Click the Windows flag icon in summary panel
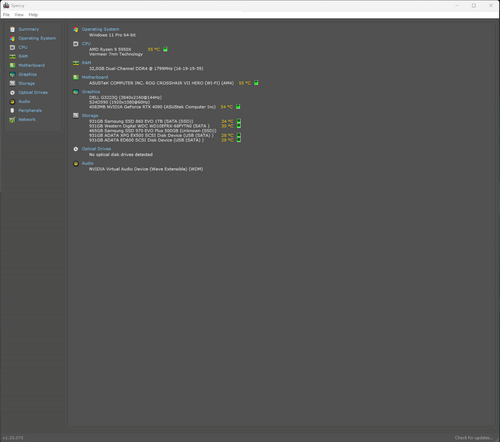The width and height of the screenshot is (500, 442). coord(76,29)
